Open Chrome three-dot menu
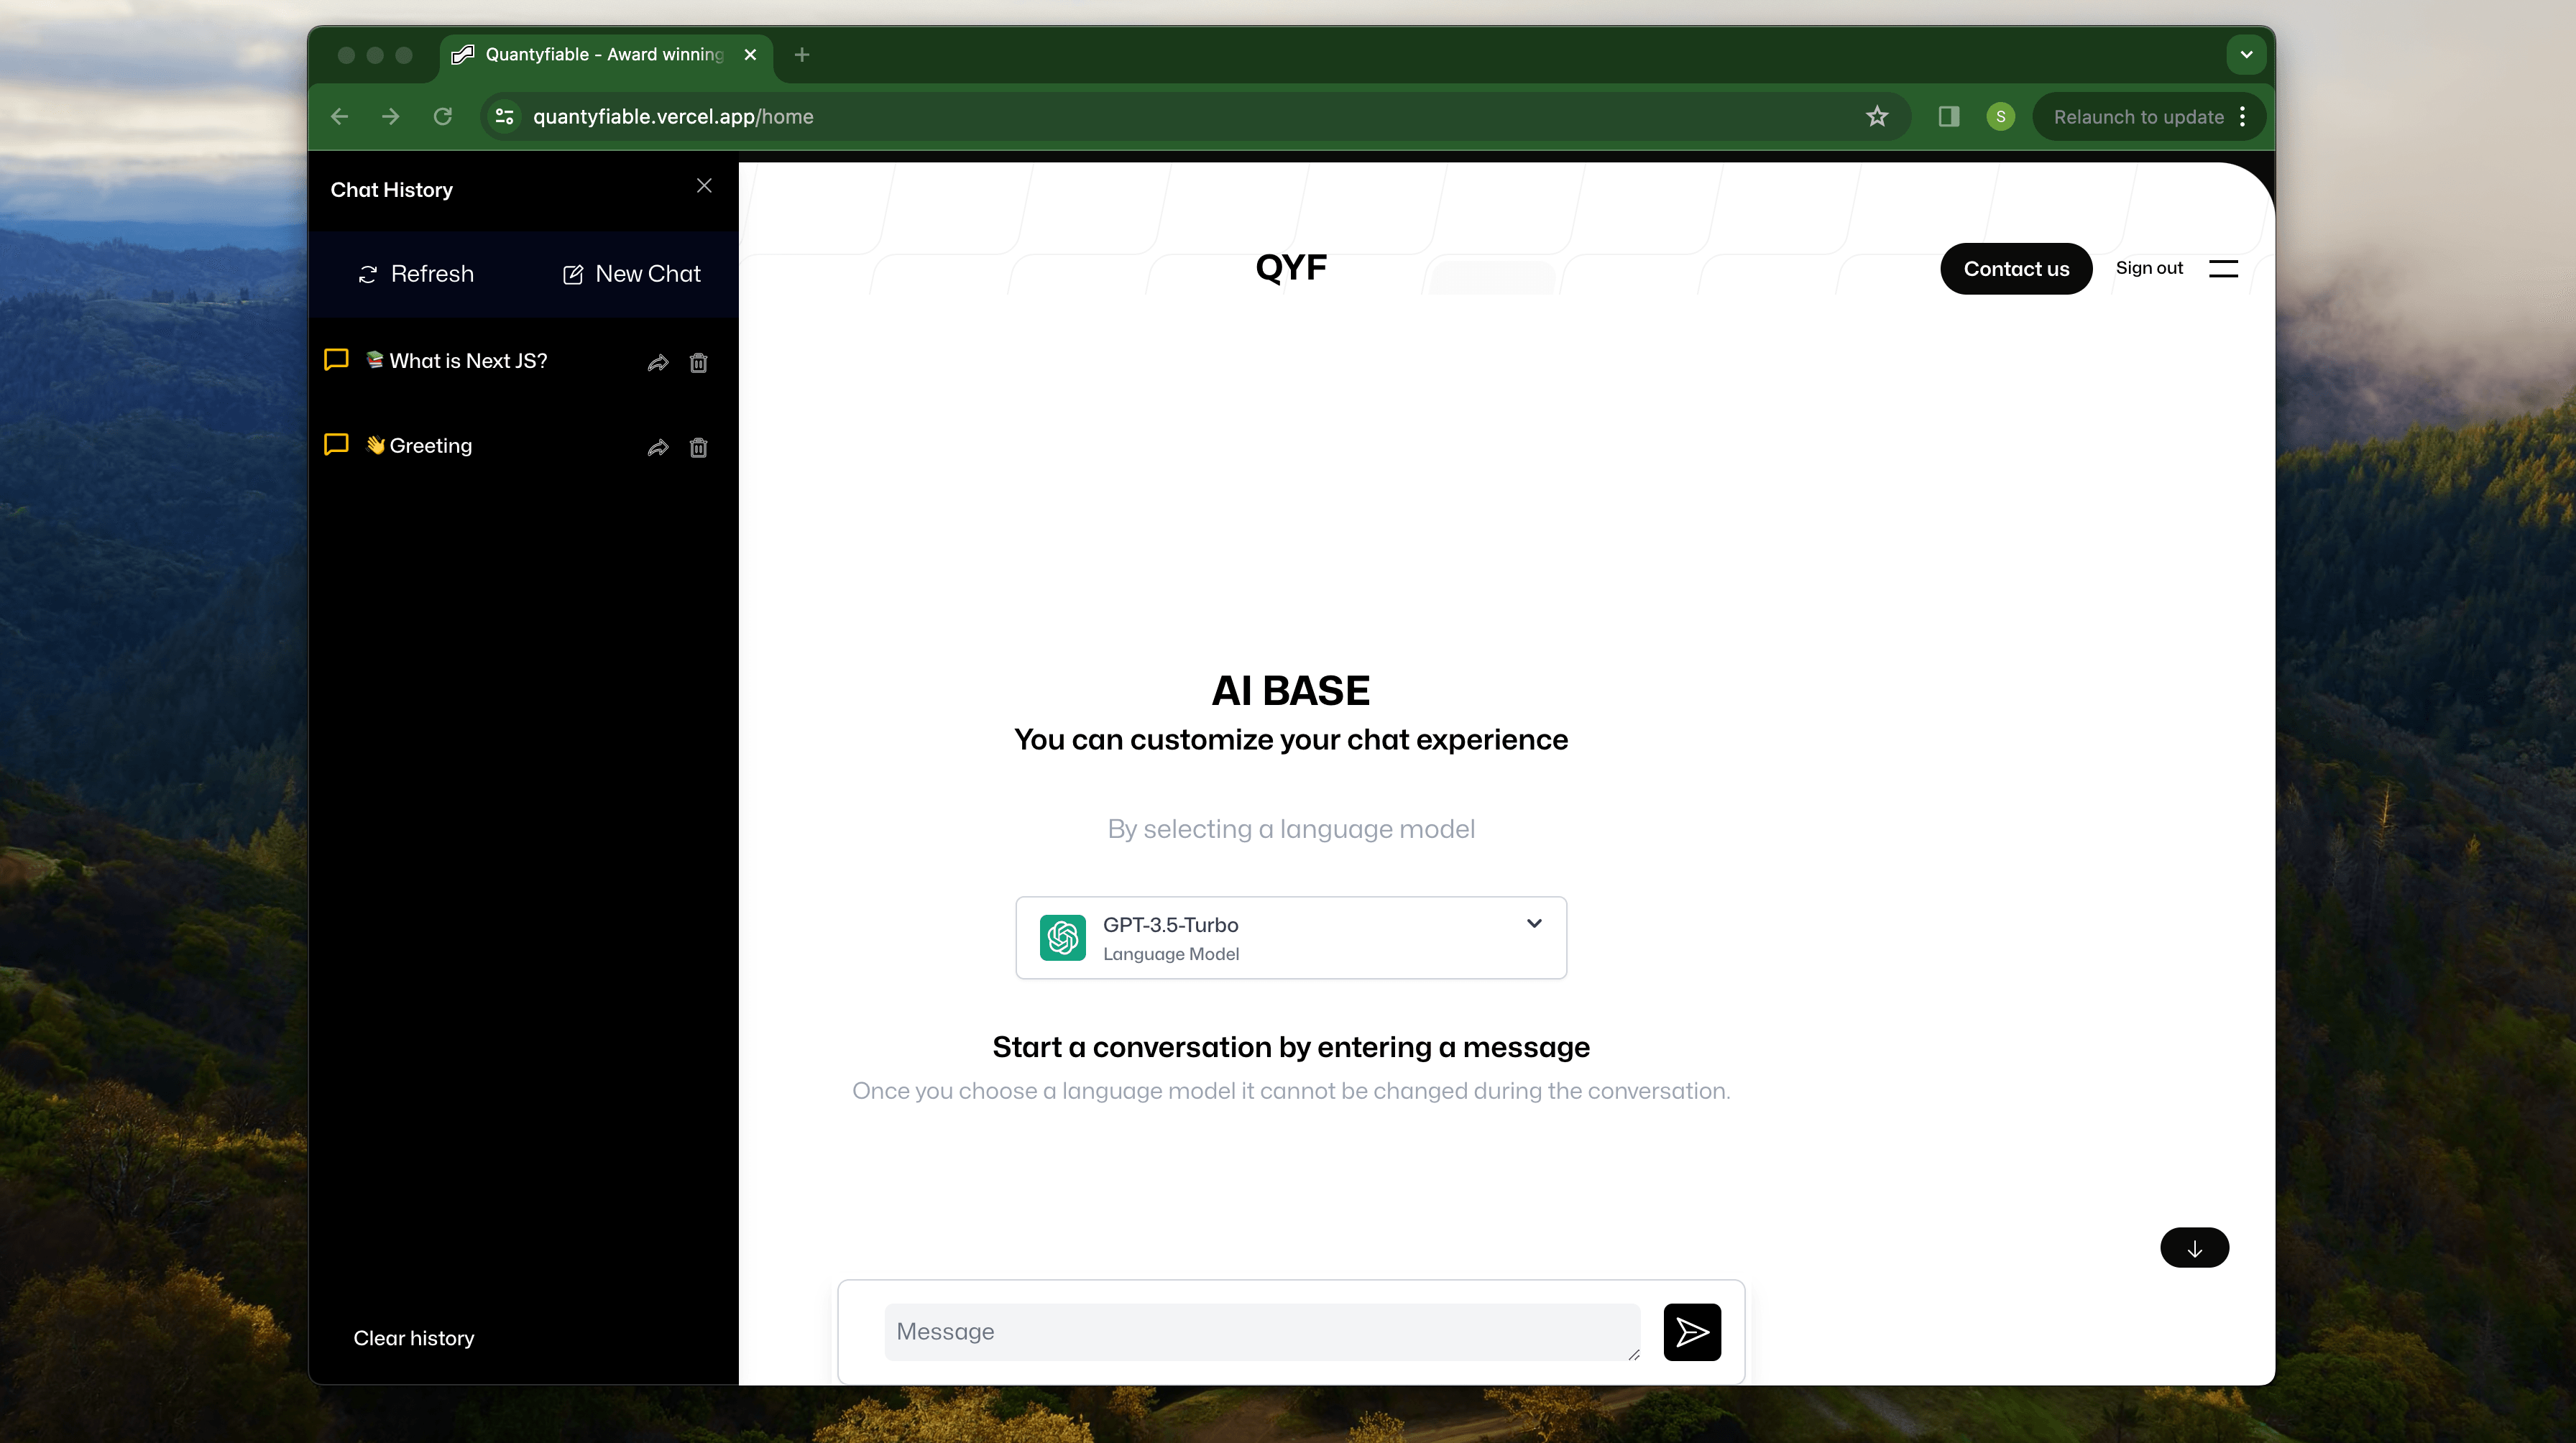The height and width of the screenshot is (1443, 2576). click(2243, 117)
